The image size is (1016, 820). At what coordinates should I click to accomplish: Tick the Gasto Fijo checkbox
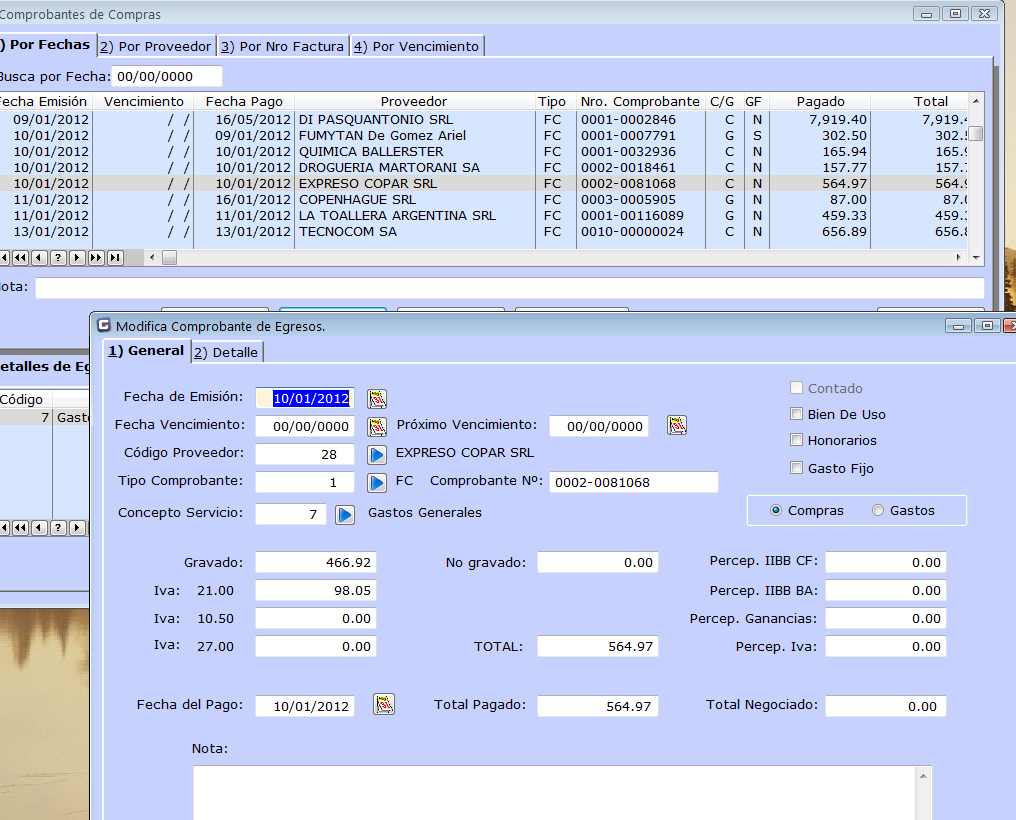(797, 468)
